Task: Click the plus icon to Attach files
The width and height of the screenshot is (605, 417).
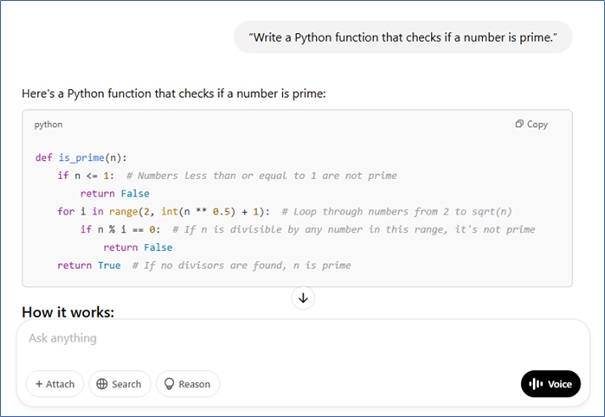Action: pyautogui.click(x=40, y=384)
